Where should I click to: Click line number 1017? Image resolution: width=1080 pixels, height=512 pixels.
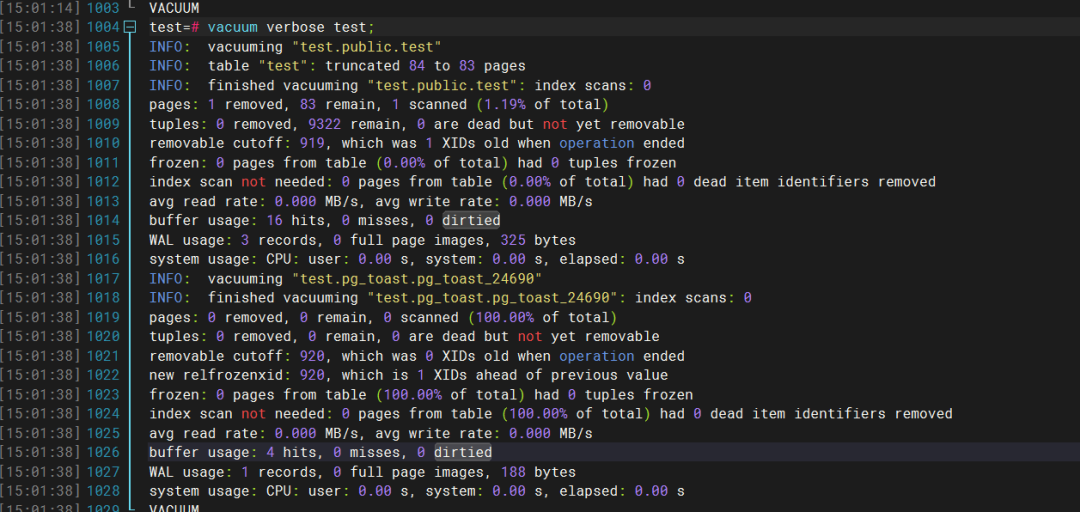tap(103, 279)
